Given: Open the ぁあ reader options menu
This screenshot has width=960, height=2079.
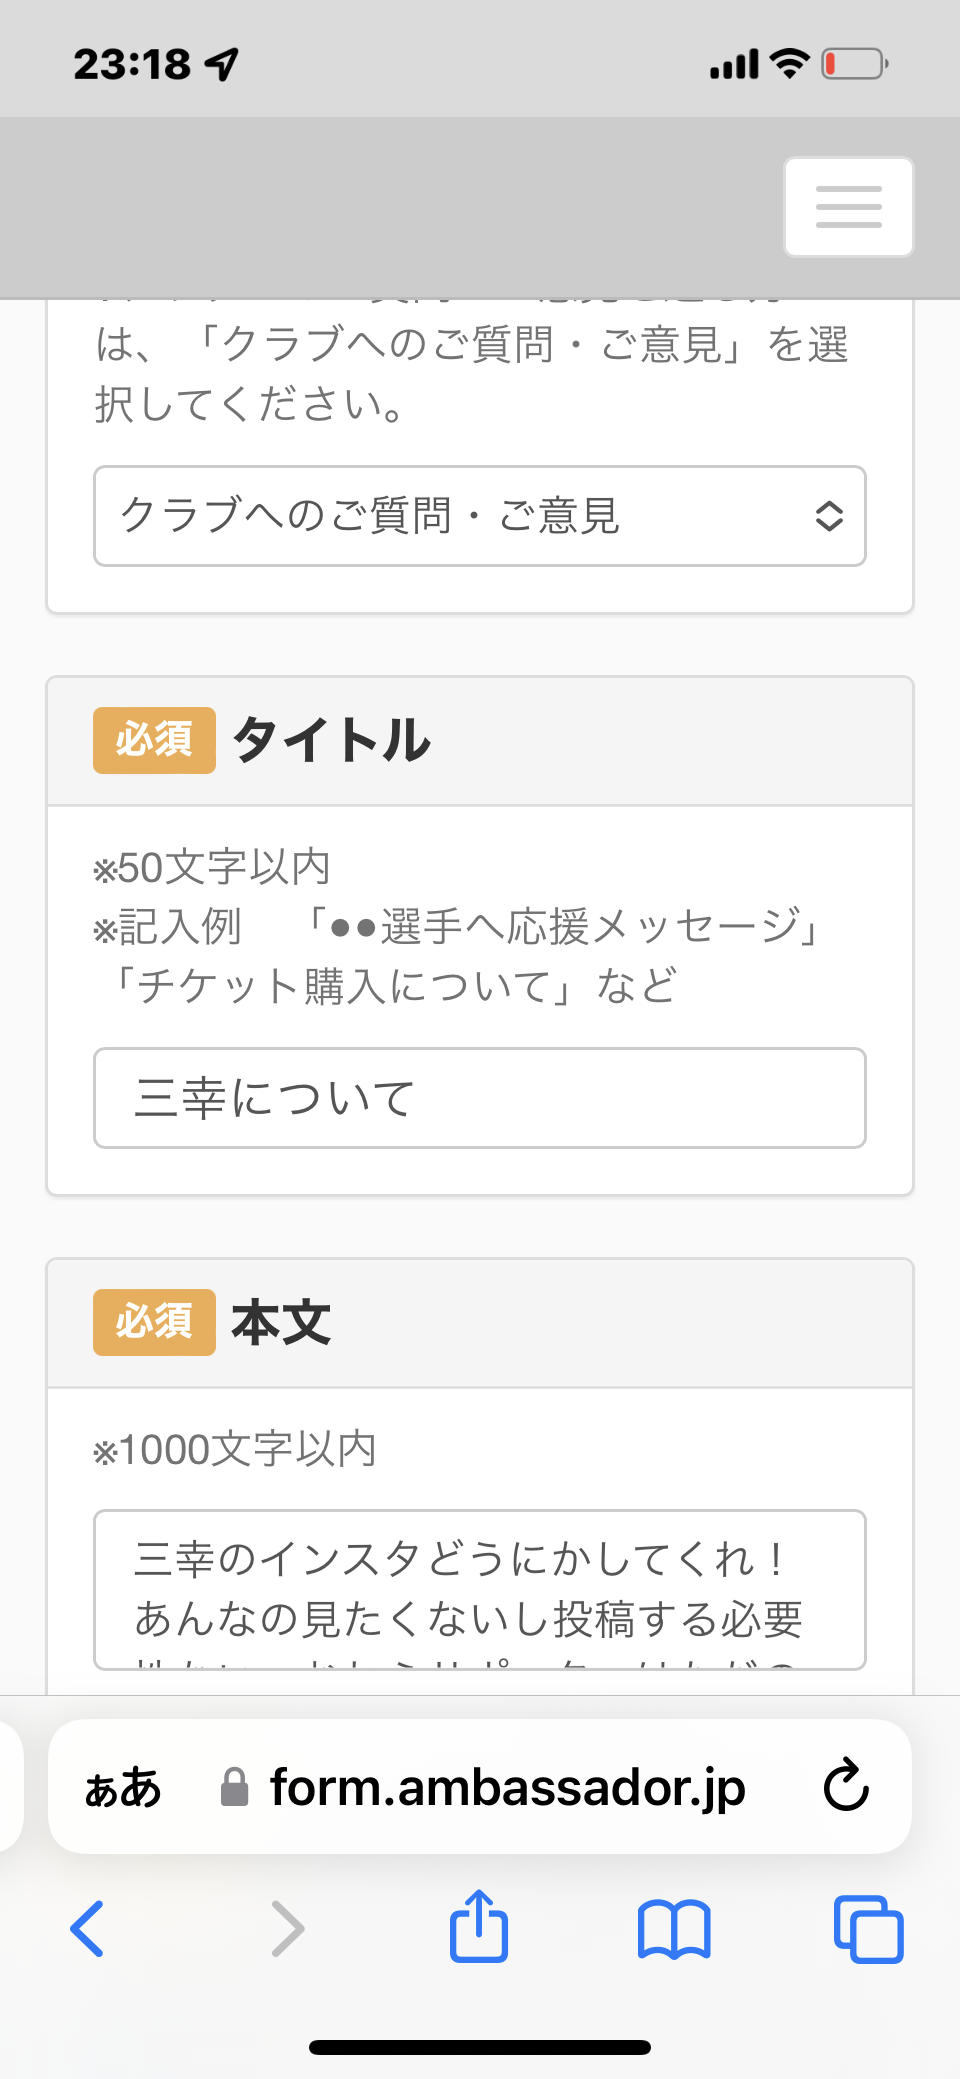Looking at the screenshot, I should tap(123, 1787).
